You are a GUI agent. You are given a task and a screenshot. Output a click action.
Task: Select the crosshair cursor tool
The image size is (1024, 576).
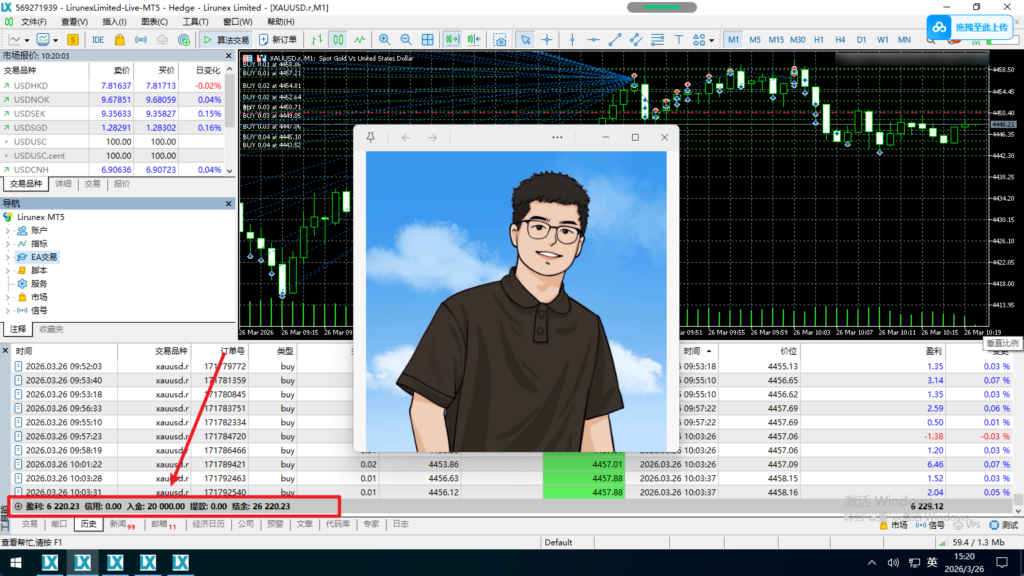[x=547, y=40]
